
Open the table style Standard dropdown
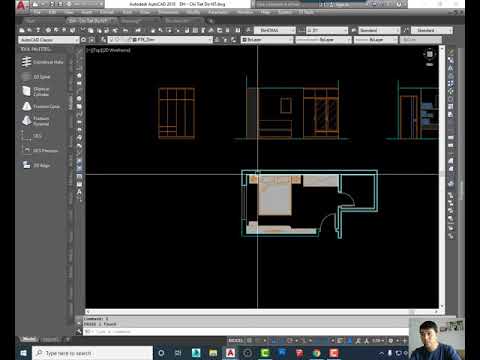click(x=379, y=30)
